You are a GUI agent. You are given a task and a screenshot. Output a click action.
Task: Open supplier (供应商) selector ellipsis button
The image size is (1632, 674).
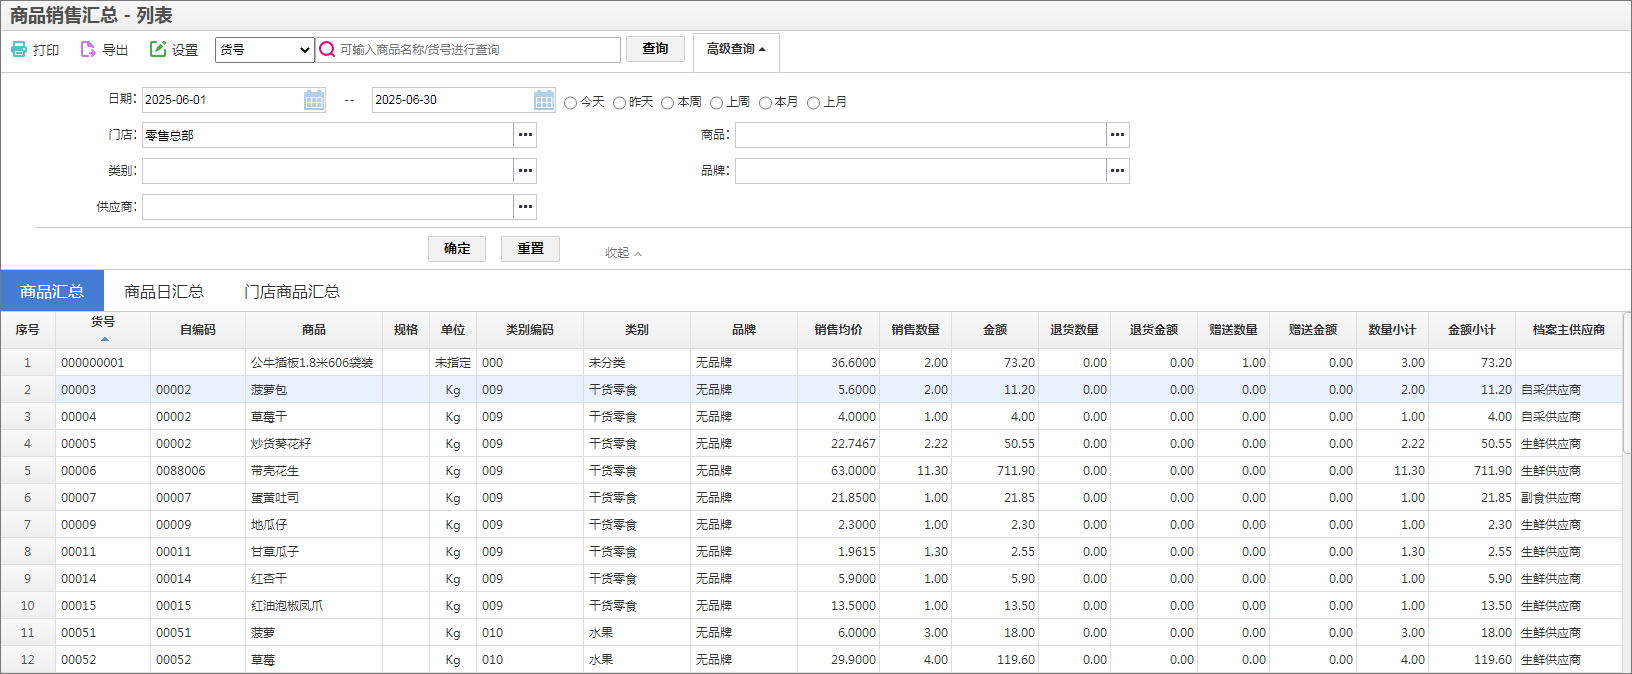click(525, 207)
